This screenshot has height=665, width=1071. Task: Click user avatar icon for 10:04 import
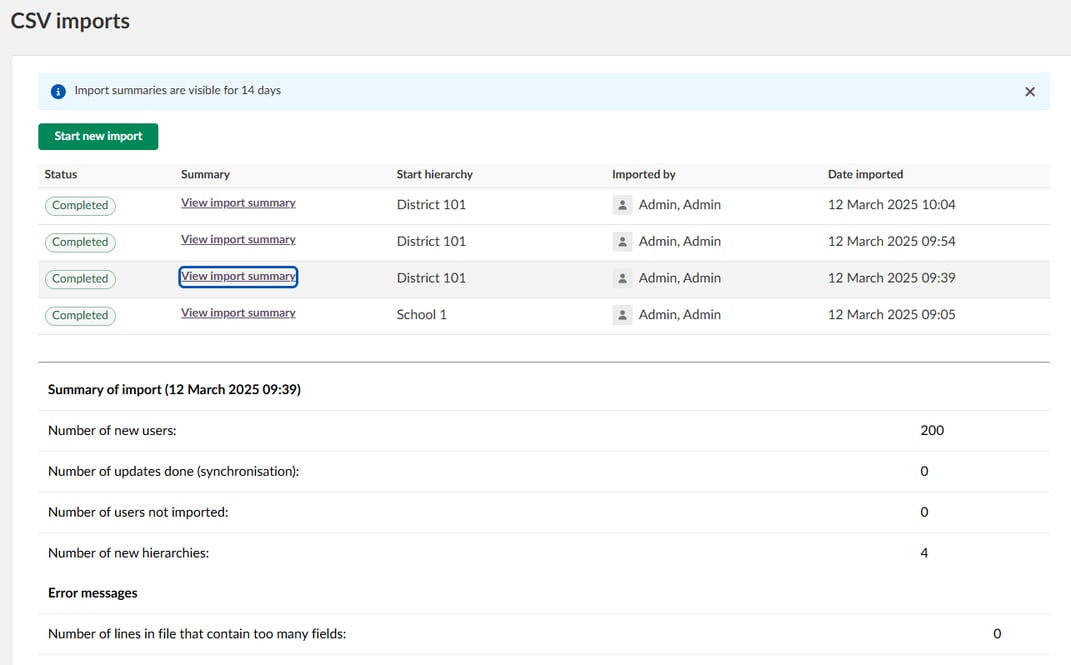(622, 205)
